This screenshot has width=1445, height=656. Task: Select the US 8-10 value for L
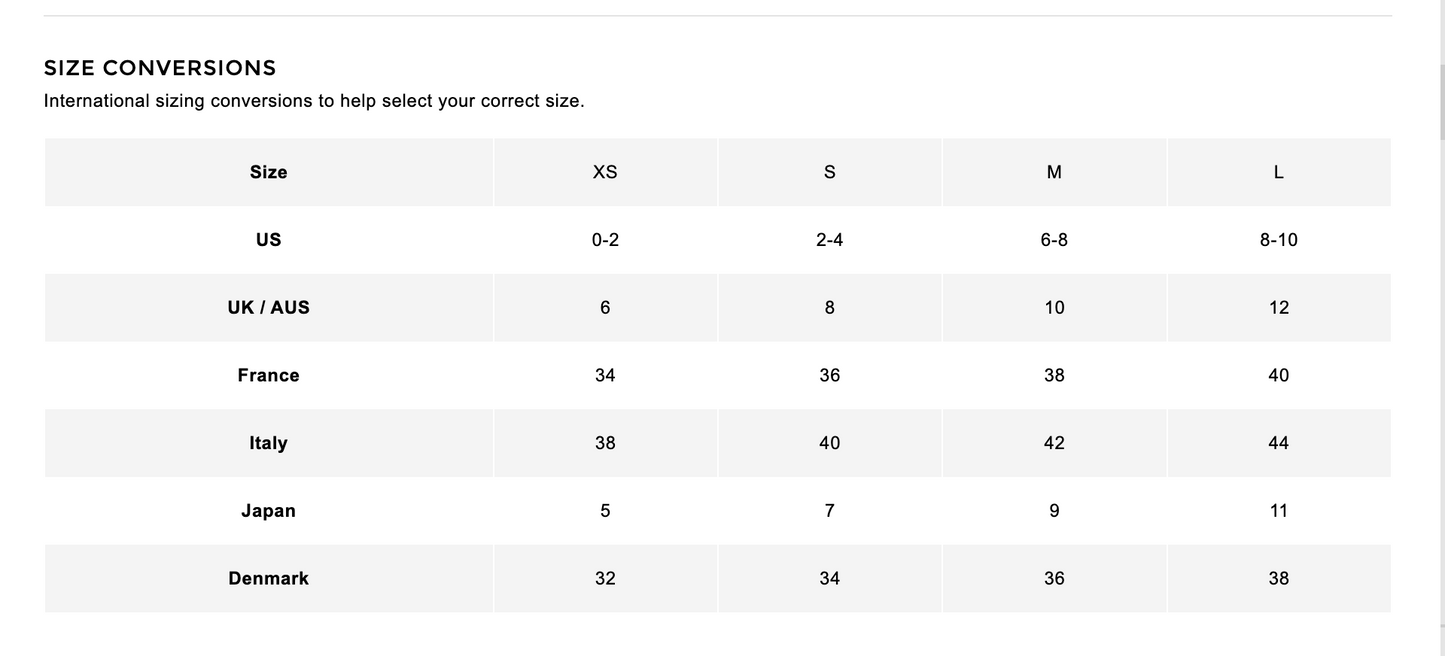[1278, 240]
